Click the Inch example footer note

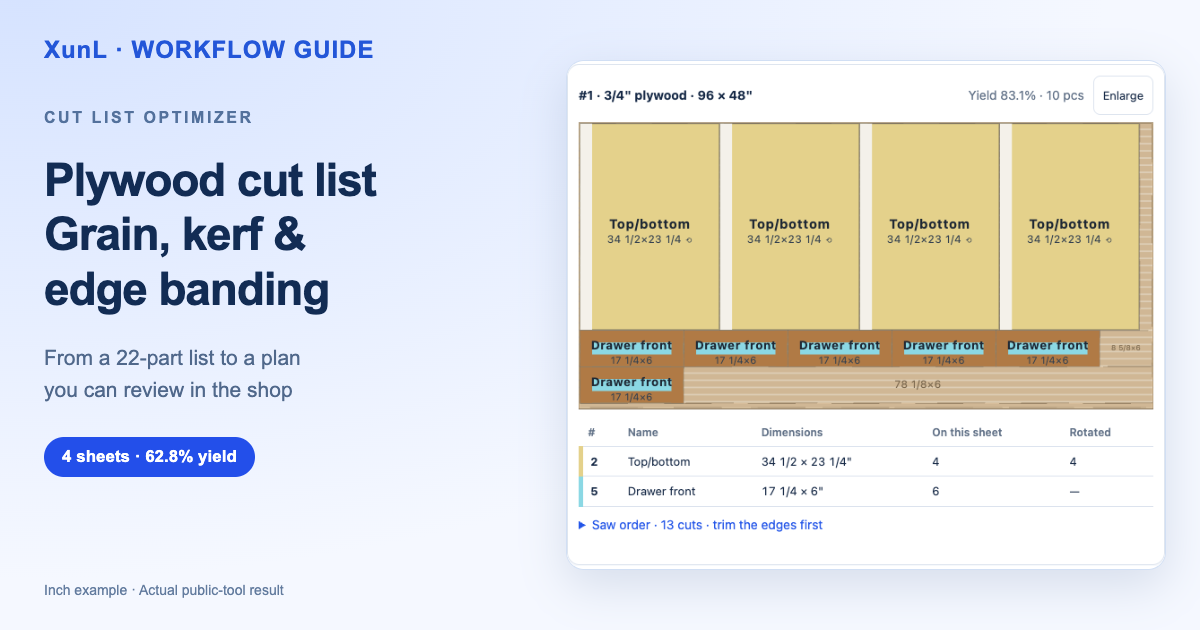pyautogui.click(x=164, y=590)
